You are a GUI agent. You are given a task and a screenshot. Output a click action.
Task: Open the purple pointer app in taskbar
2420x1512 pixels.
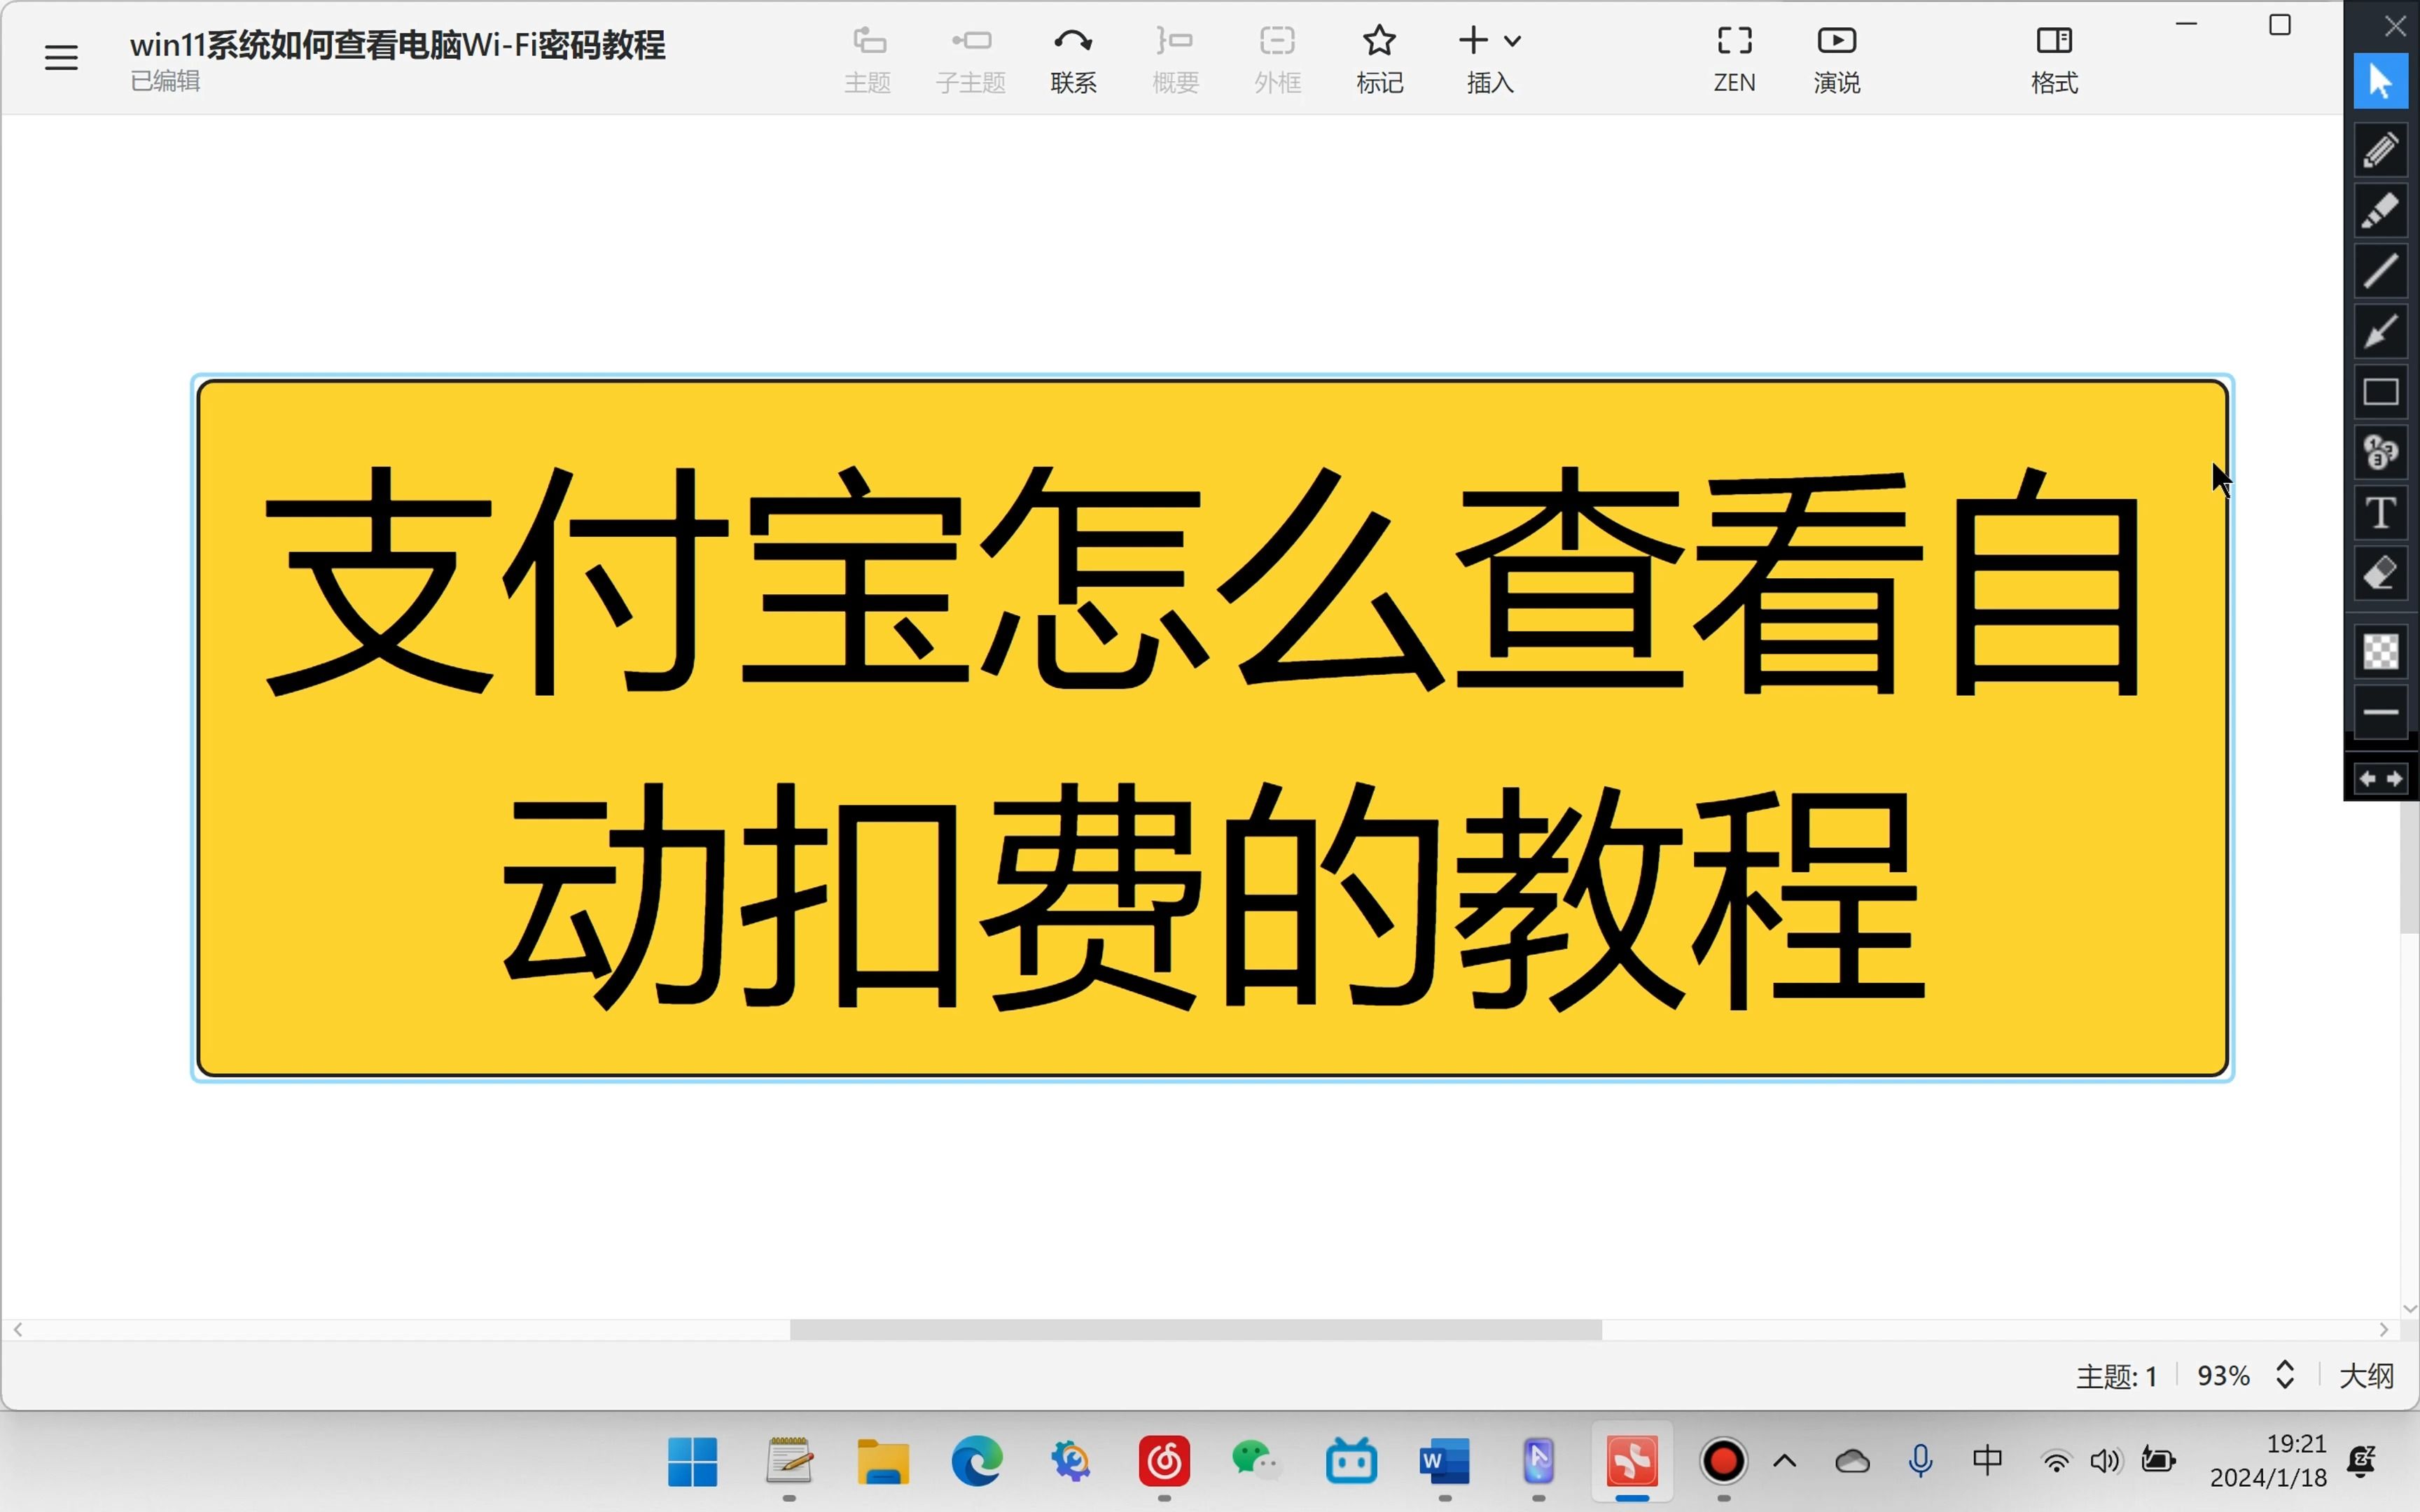tap(1539, 1462)
